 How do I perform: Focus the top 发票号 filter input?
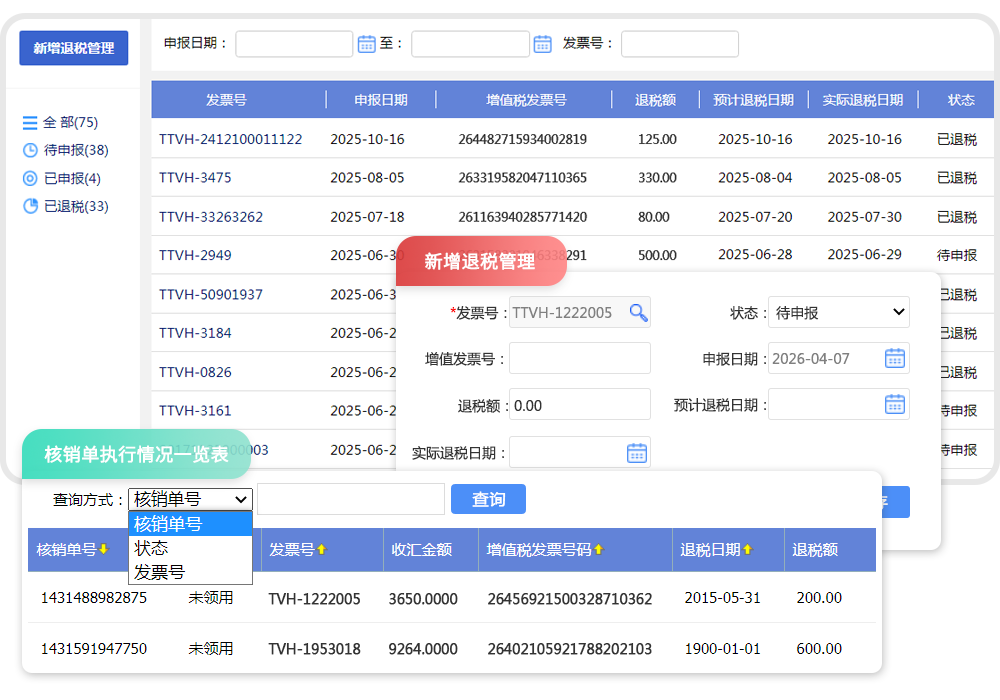tap(680, 44)
